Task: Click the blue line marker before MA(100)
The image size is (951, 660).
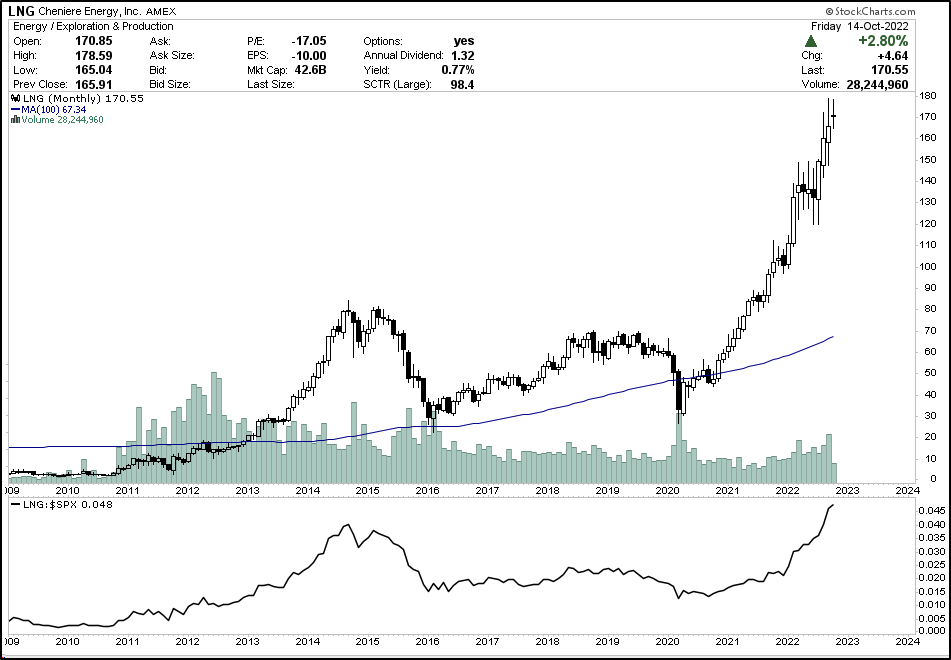Action: pos(15,110)
